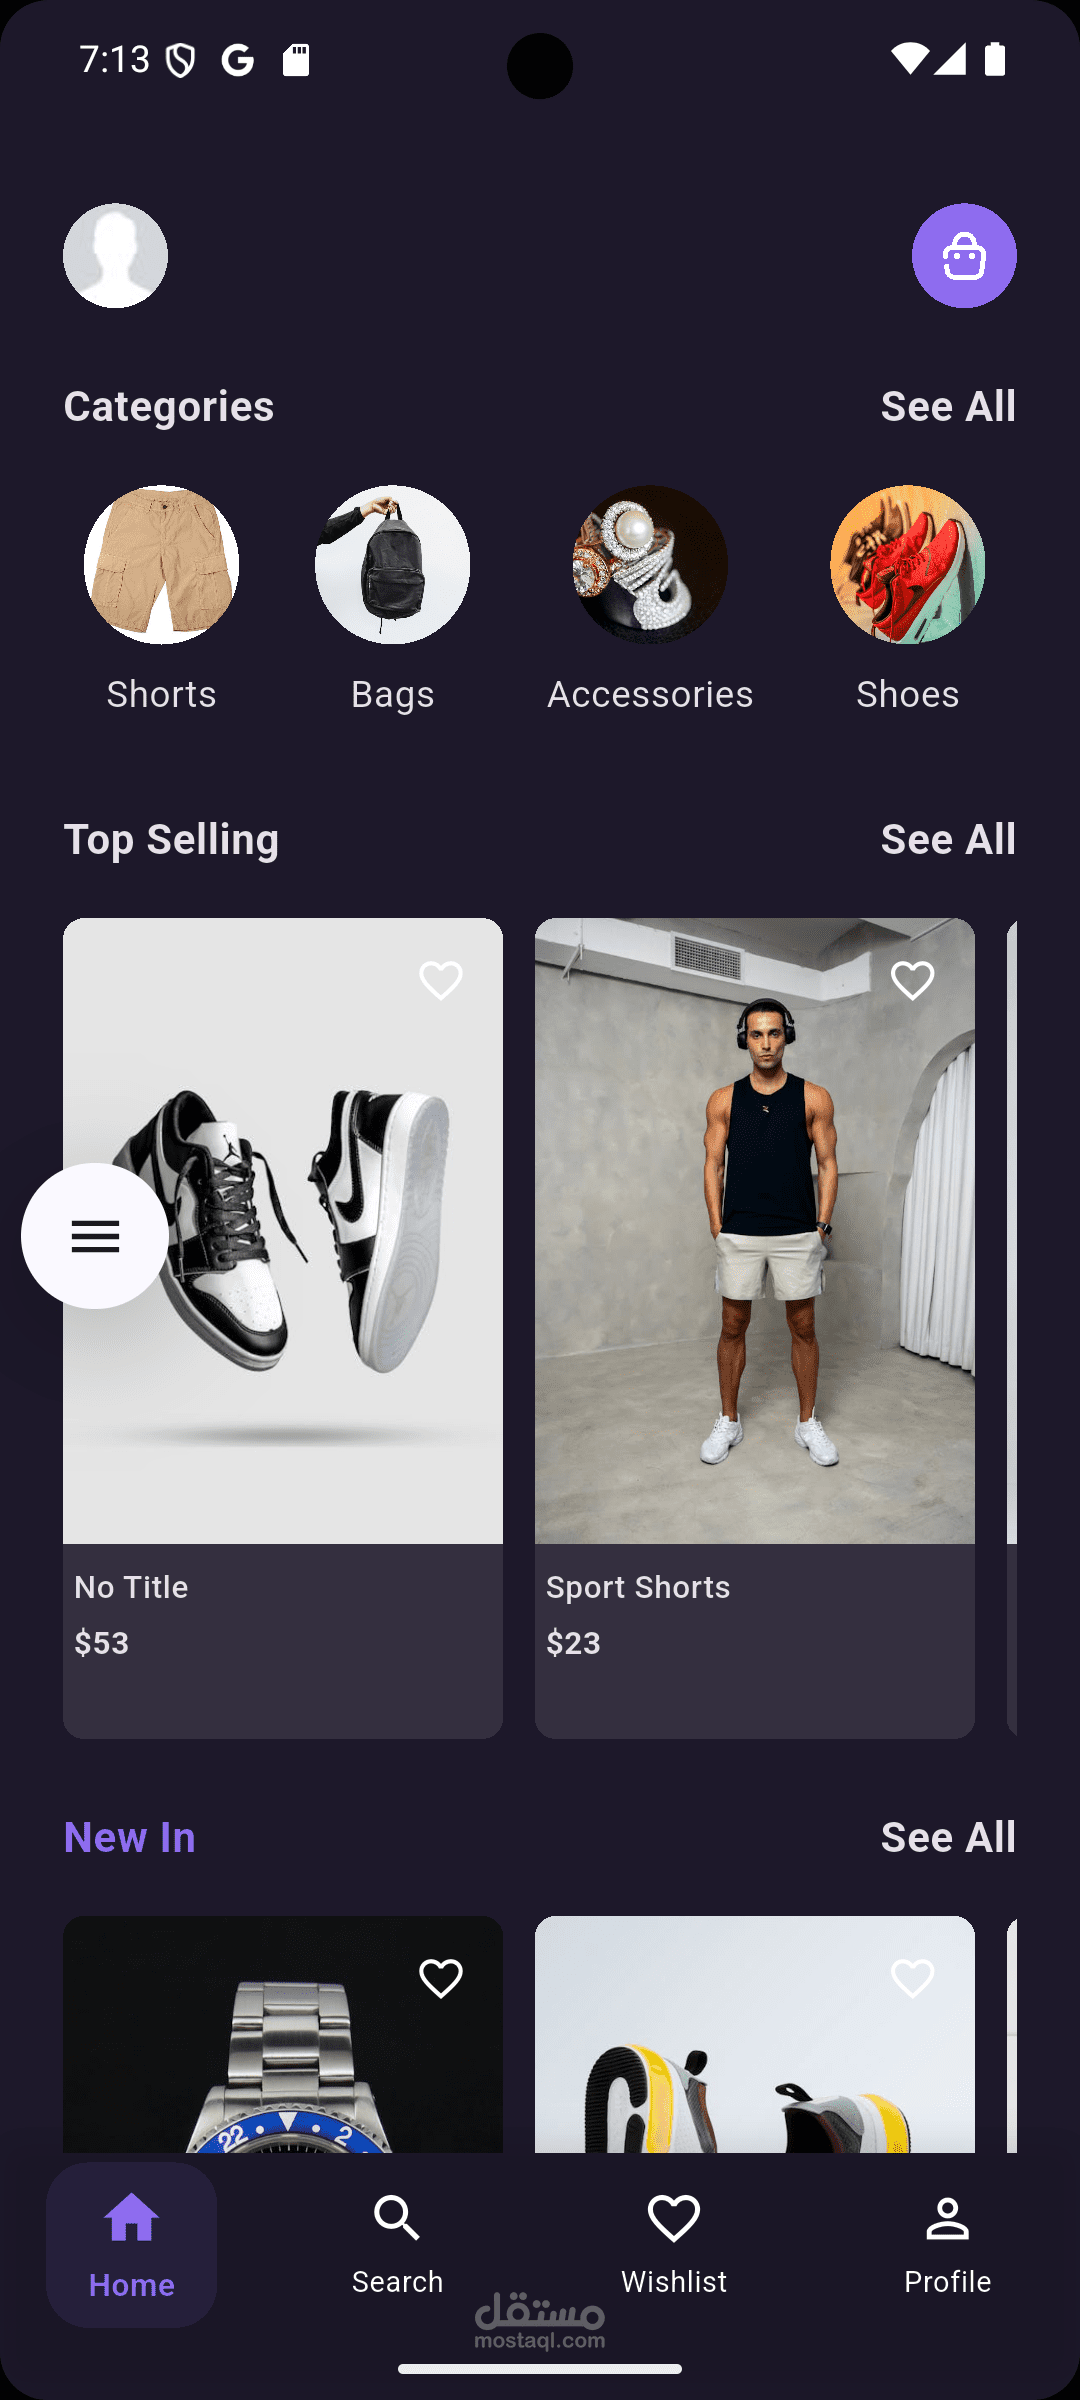Viewport: 1080px width, 2400px height.
Task: Favorite the No Title sneakers
Action: tap(440, 980)
